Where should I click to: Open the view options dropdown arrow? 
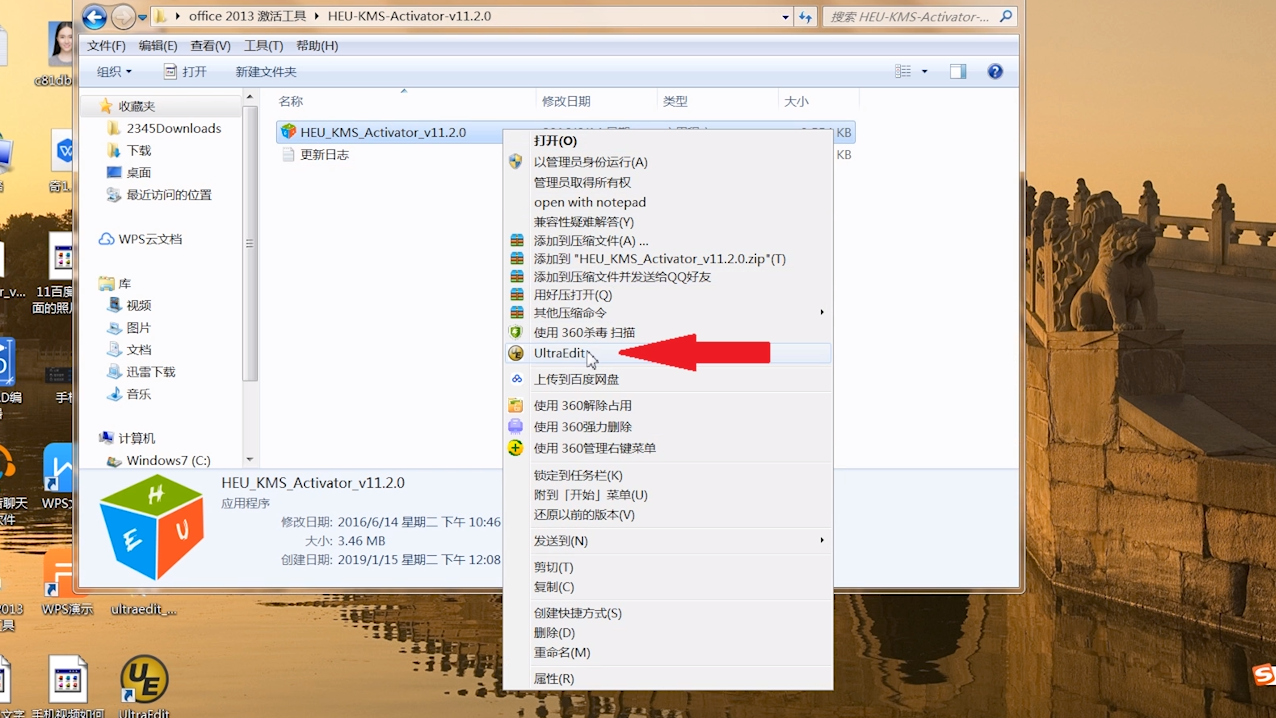click(924, 72)
